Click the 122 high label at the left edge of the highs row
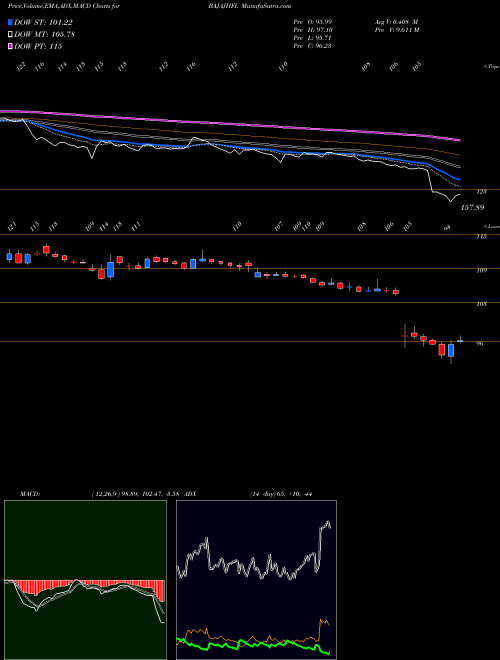The image size is (500, 660). 22,66
